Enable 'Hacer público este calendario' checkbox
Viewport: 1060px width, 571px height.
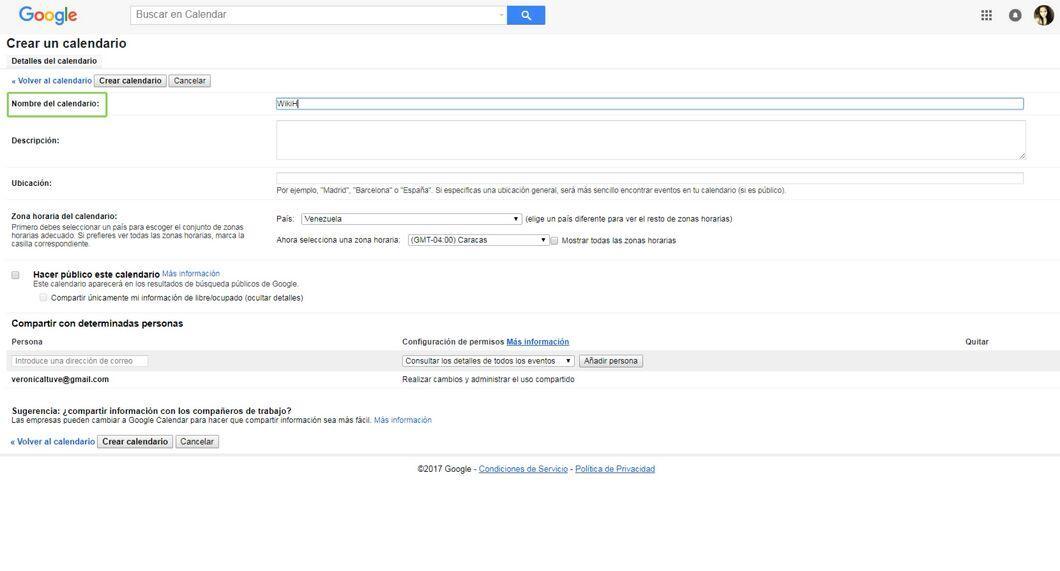(x=16, y=275)
